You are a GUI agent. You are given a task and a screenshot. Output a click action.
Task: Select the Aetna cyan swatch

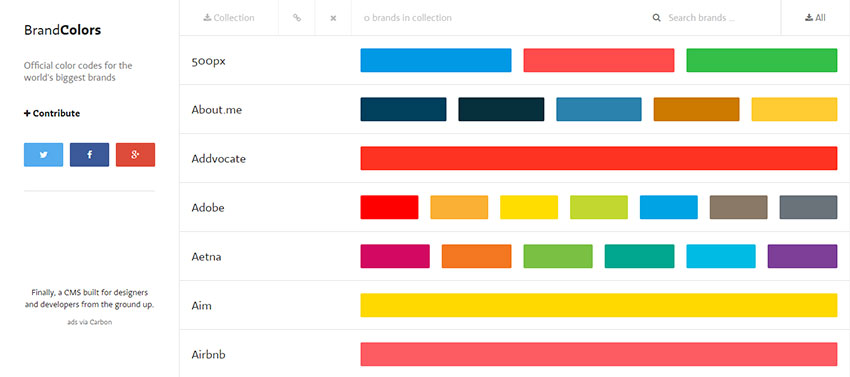tap(721, 256)
